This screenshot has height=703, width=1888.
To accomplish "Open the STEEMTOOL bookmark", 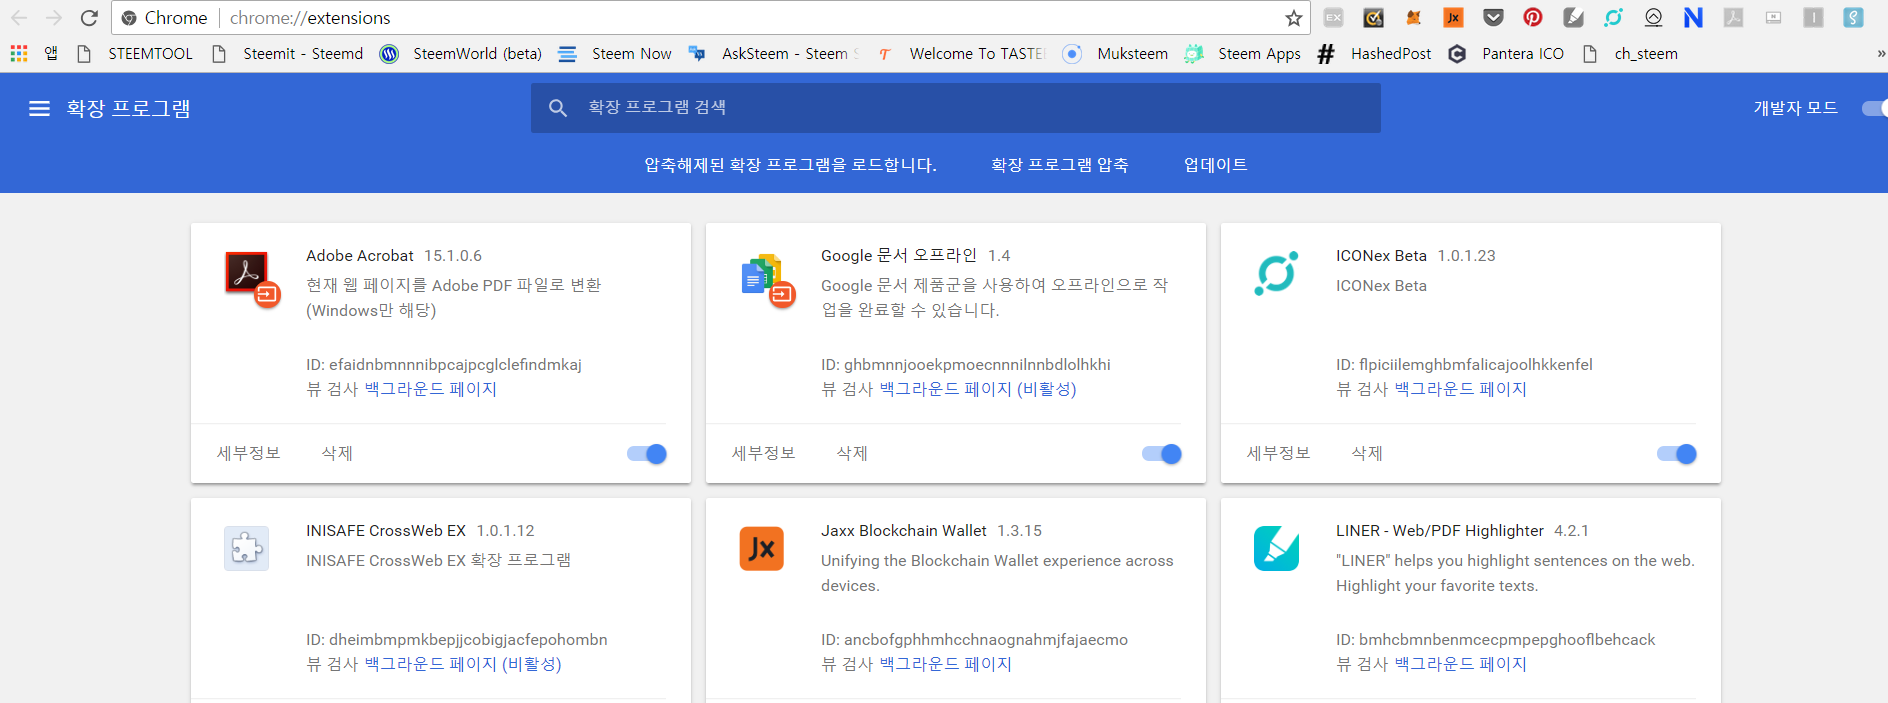I will coord(135,54).
